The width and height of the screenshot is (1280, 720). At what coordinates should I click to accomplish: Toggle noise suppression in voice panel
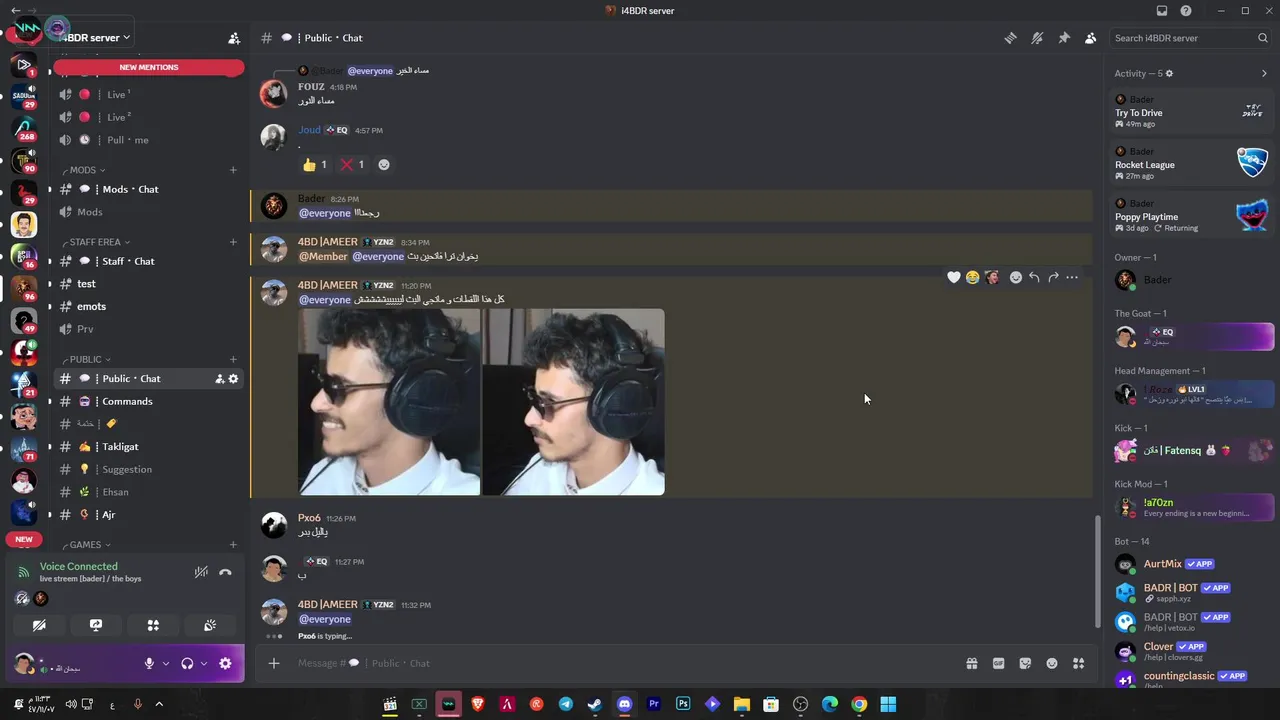point(201,572)
